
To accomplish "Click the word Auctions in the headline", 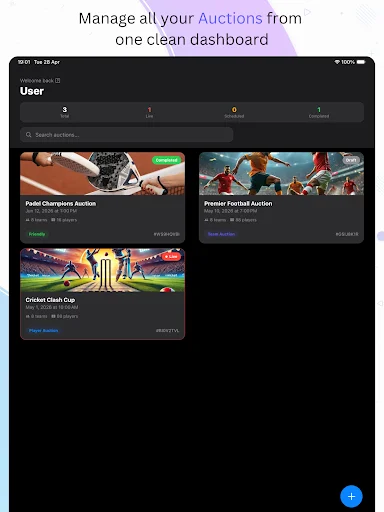I will [230, 18].
